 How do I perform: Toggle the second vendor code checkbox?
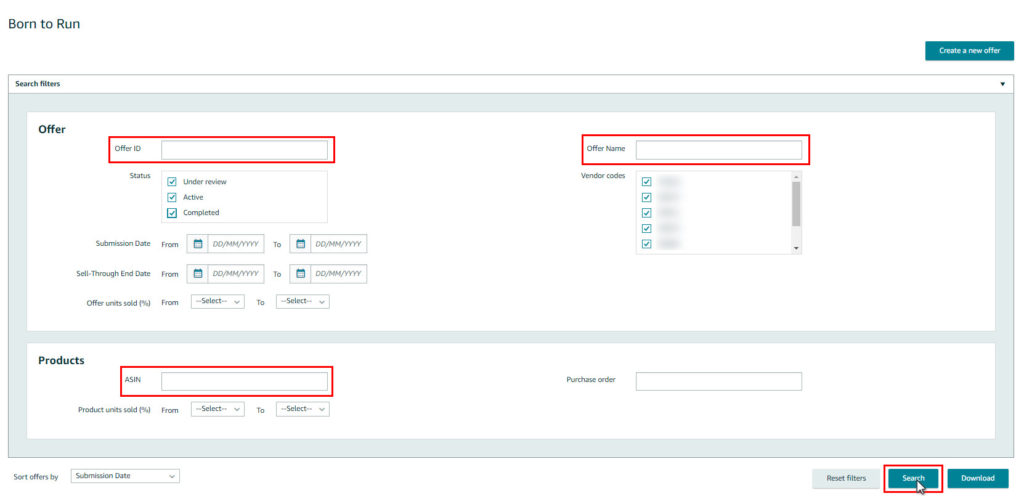click(x=647, y=197)
